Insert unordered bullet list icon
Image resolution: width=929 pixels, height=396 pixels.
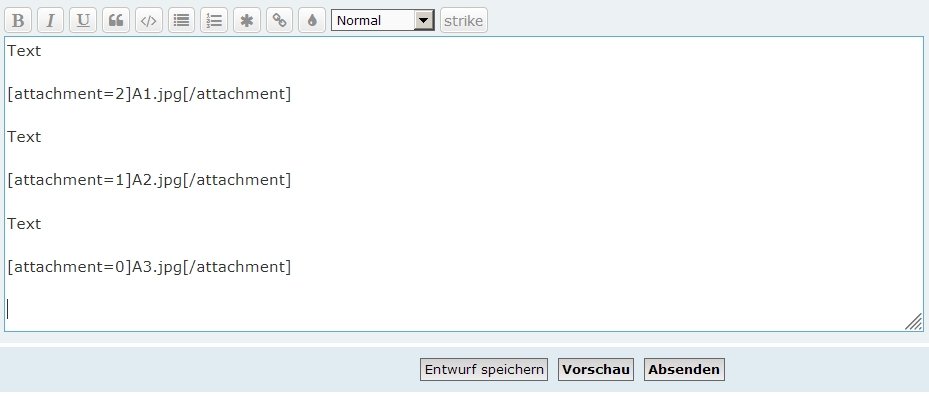click(181, 21)
